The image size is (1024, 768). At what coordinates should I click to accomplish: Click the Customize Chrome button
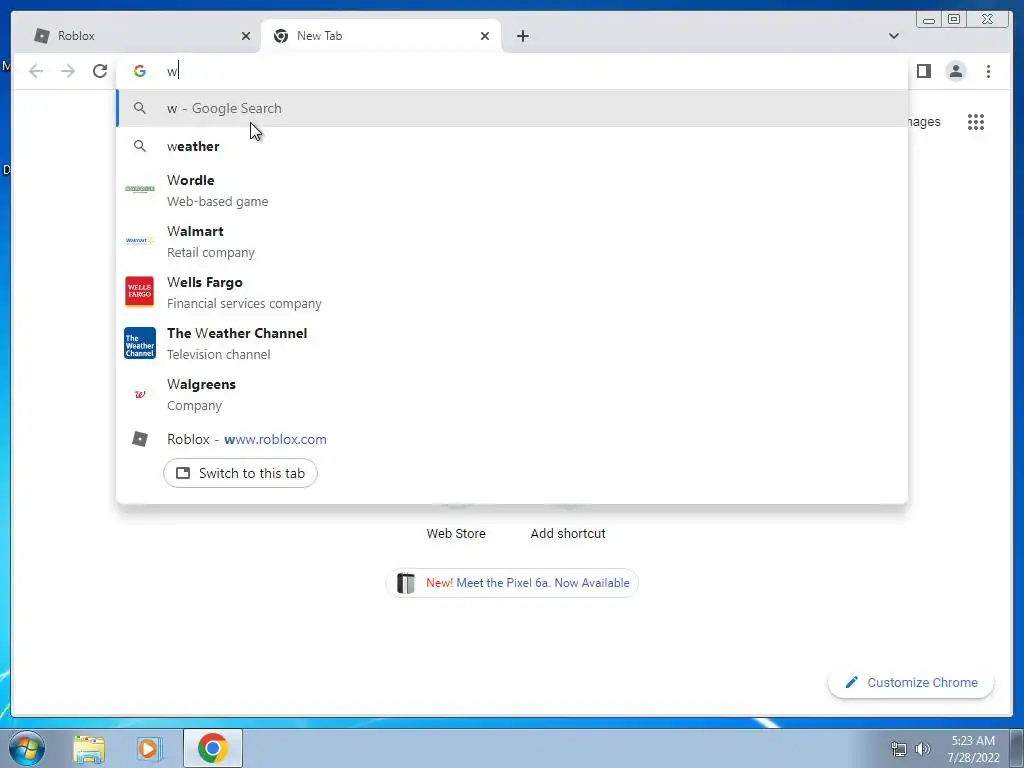point(911,682)
